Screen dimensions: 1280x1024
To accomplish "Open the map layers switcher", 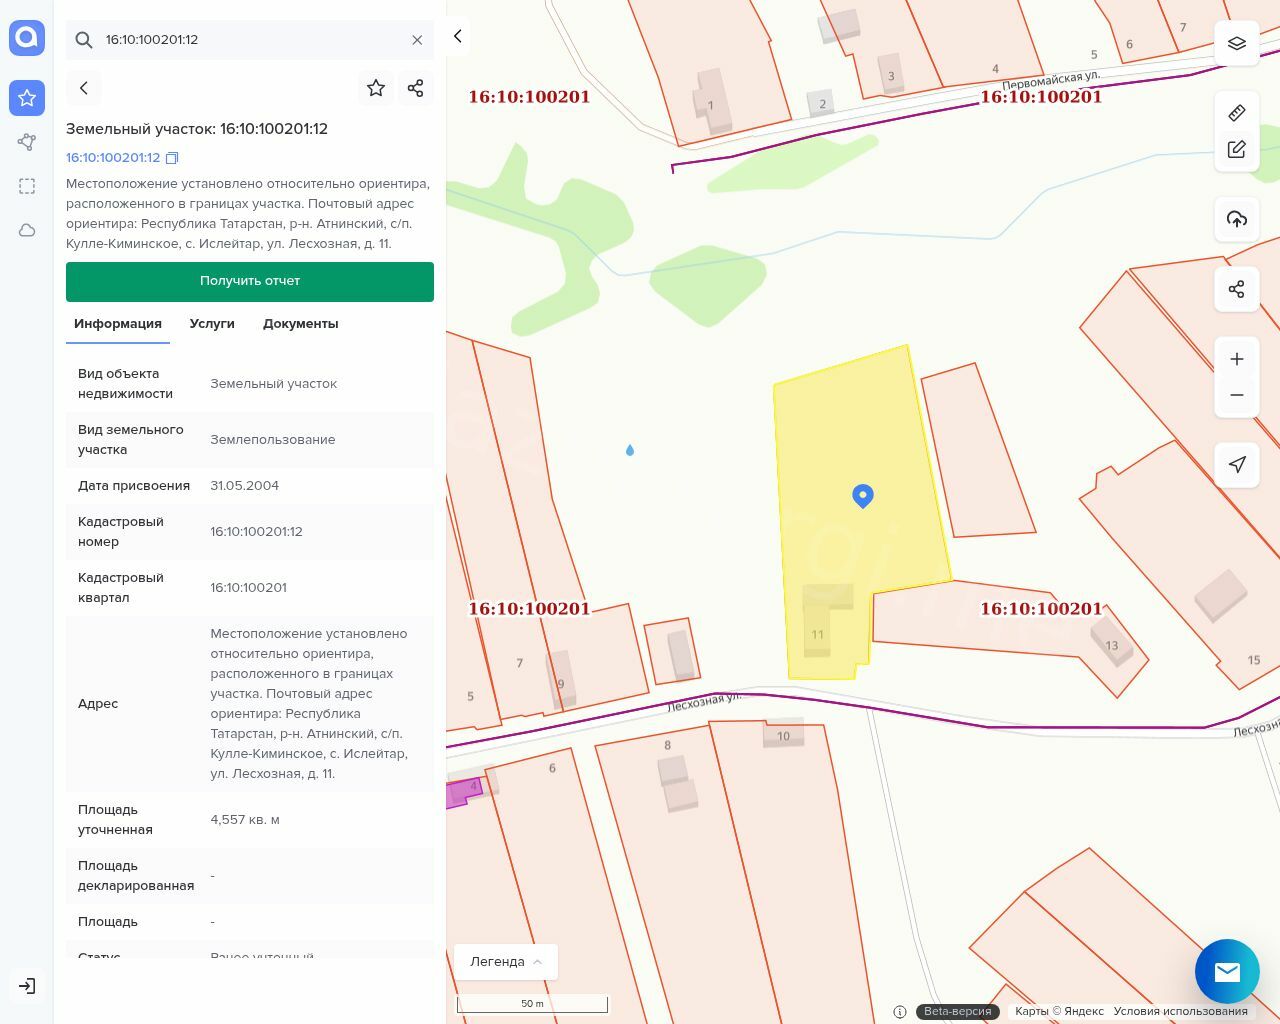I will click(1237, 43).
